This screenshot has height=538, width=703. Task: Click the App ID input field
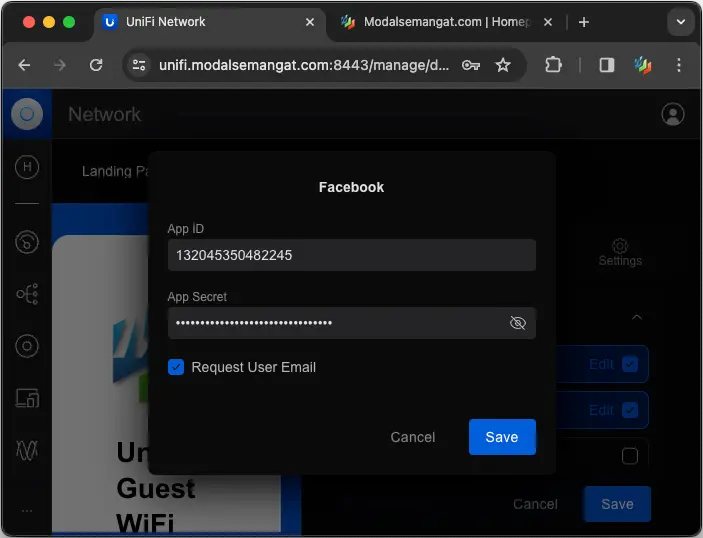click(x=352, y=255)
